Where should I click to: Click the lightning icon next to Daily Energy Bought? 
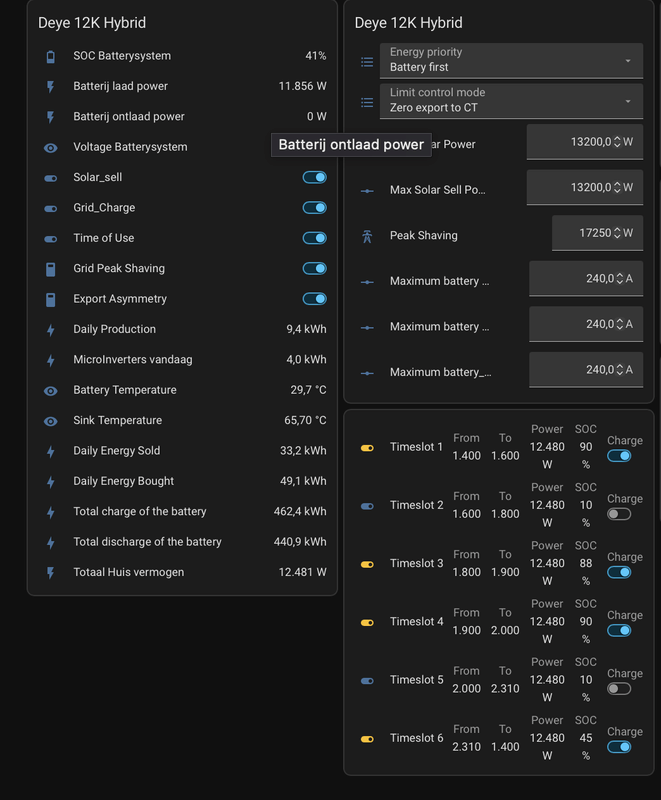point(50,482)
